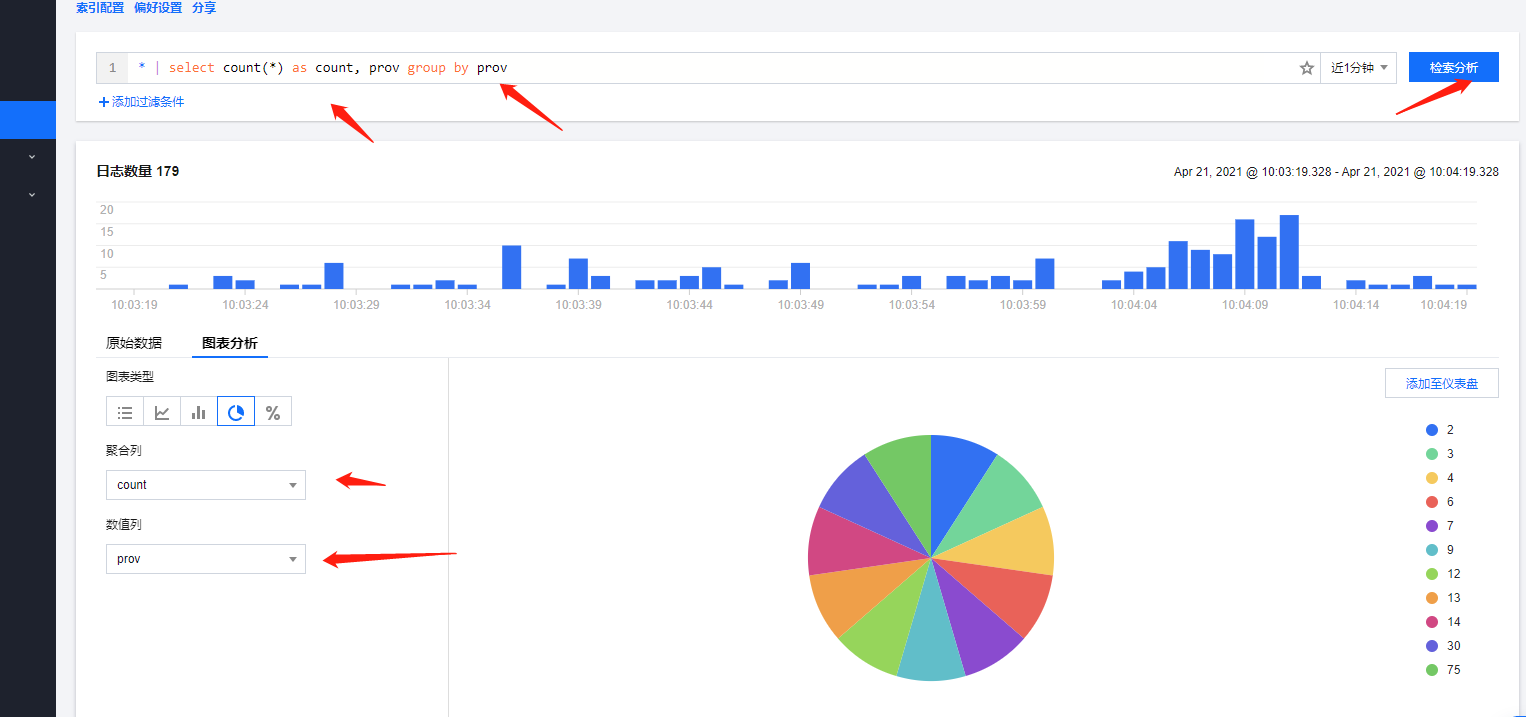Select the highlighted blue sidebar item
1526x717 pixels.
[x=28, y=119]
